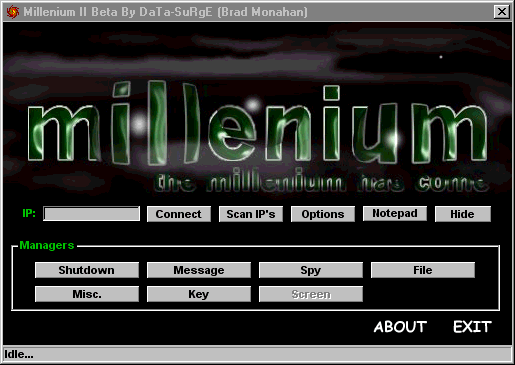Open the Shutdown manager

click(x=87, y=270)
